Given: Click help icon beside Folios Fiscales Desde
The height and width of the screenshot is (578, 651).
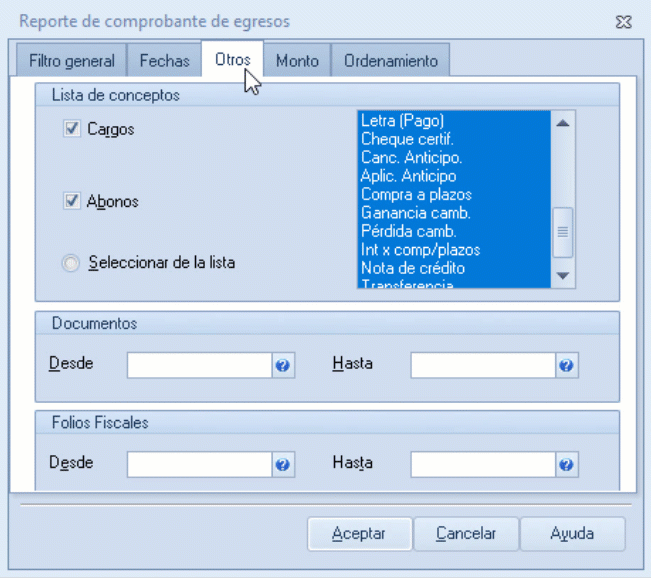Looking at the screenshot, I should (283, 465).
